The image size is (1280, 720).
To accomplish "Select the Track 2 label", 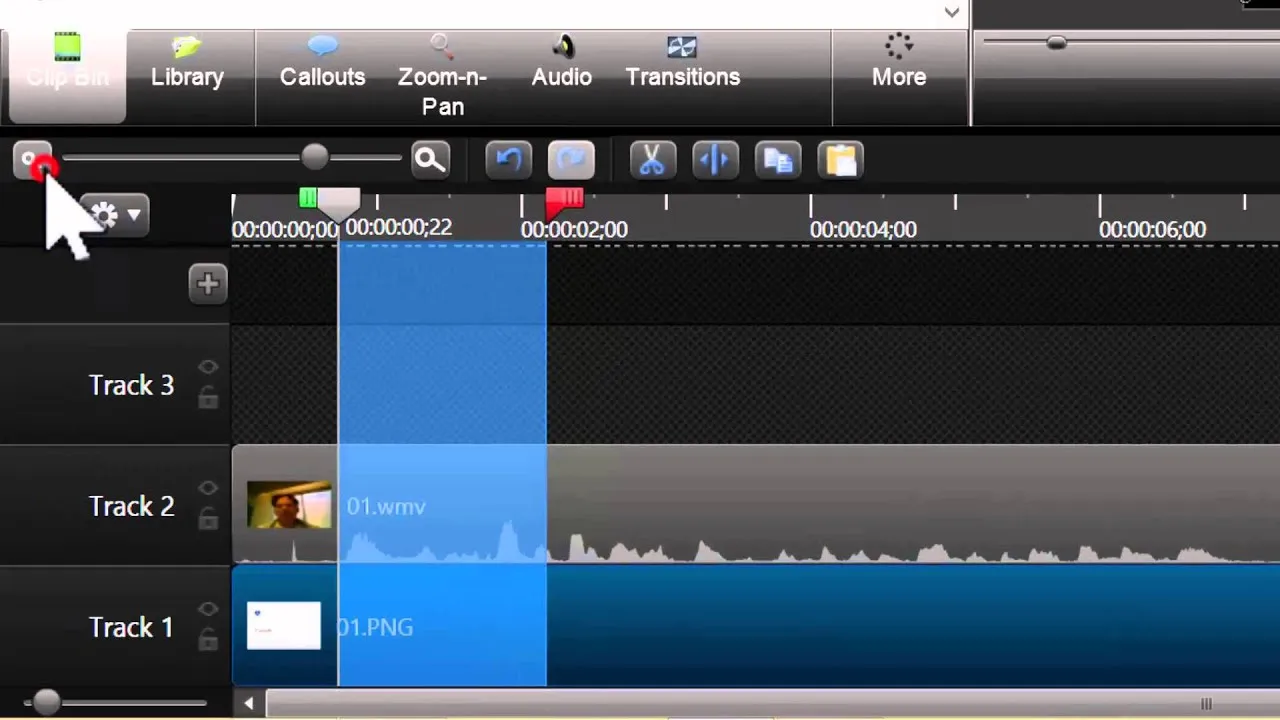I will (x=131, y=506).
